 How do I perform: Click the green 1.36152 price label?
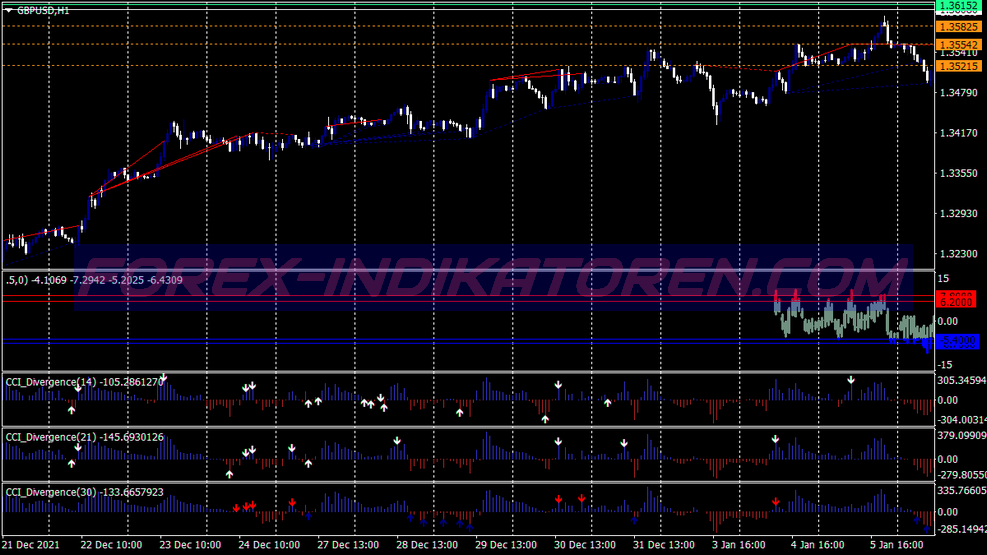[x=957, y=6]
